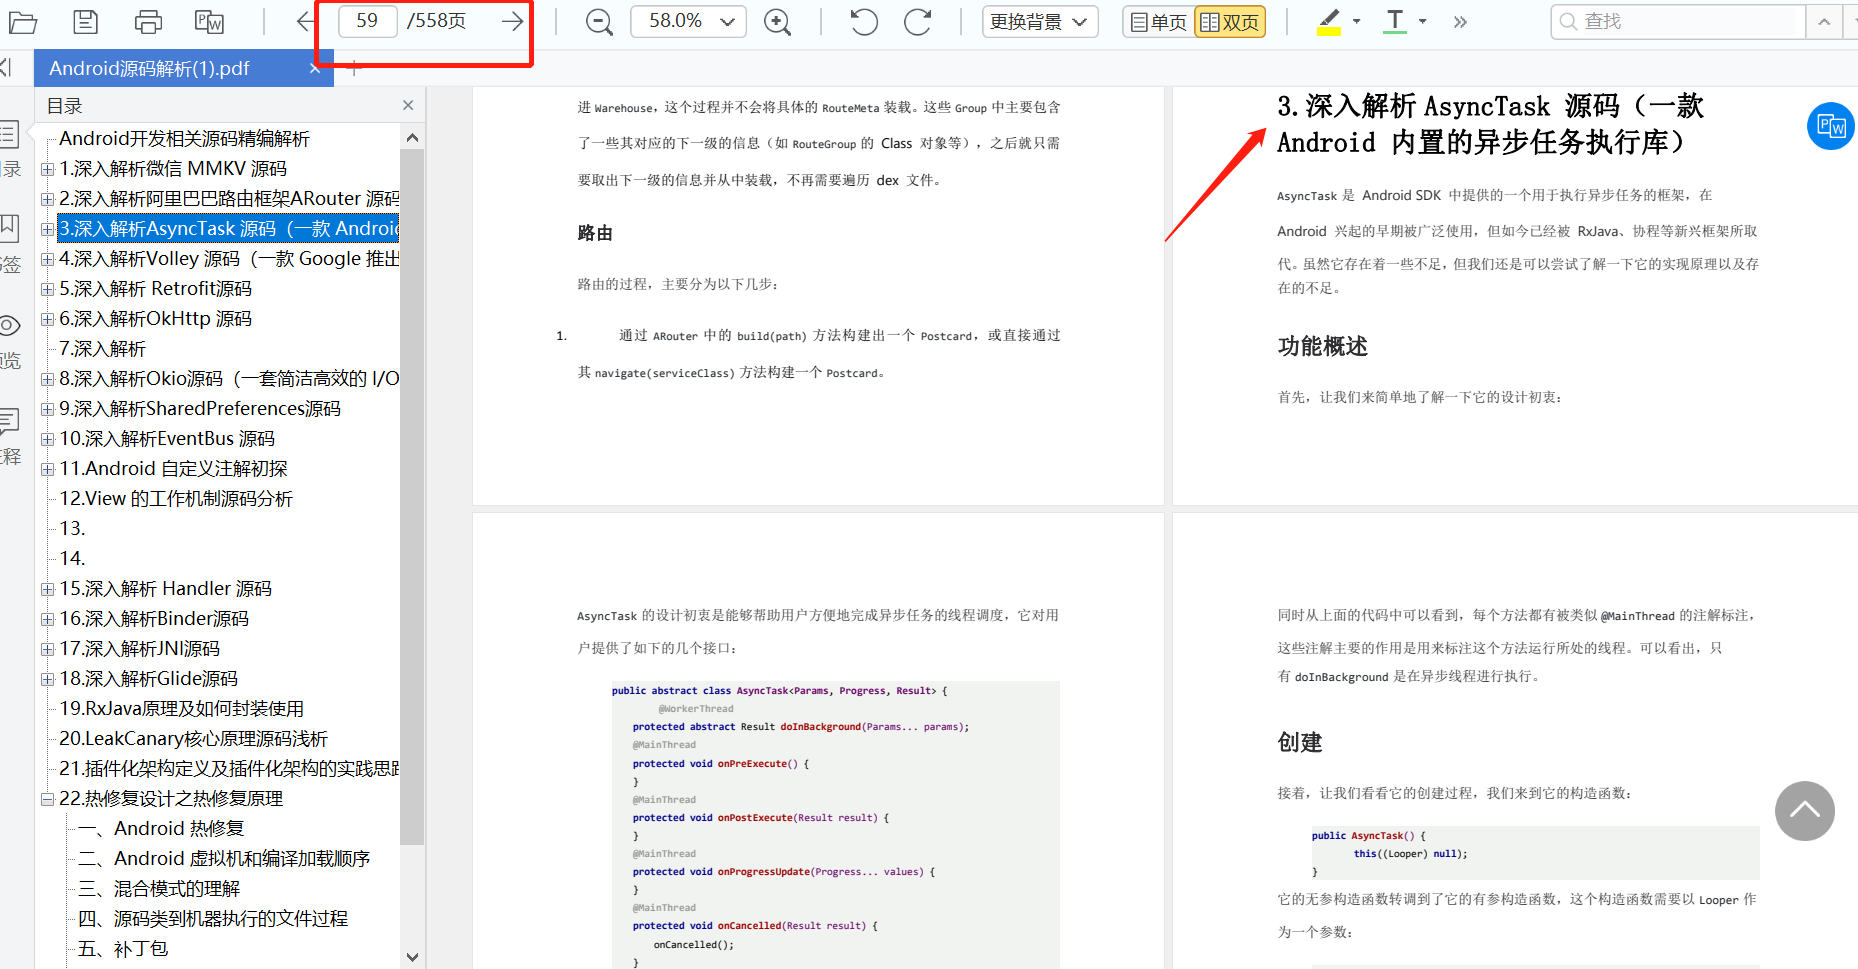Redo the last undone action
The image size is (1858, 969).
917,21
